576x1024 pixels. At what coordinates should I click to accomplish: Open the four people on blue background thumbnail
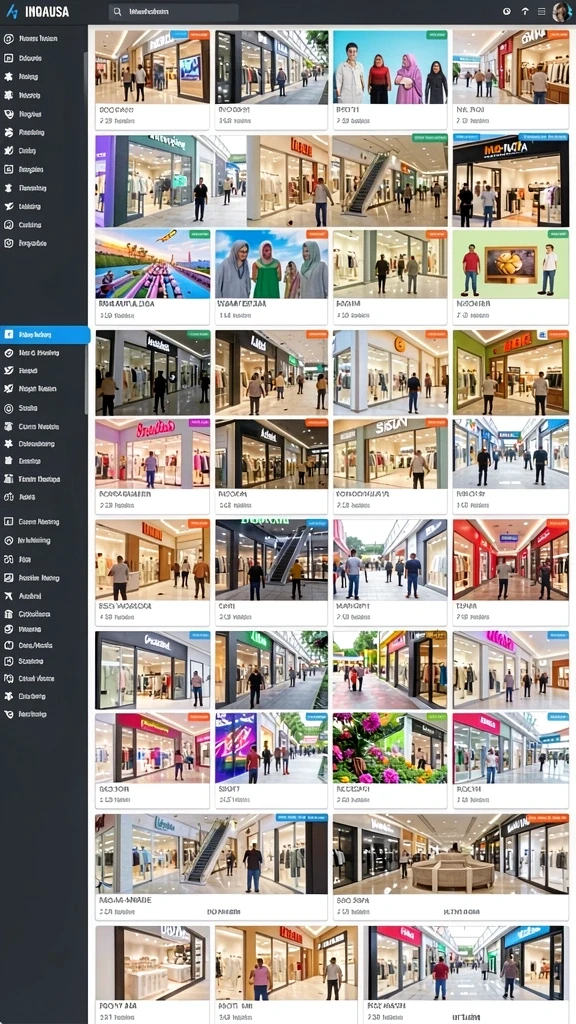click(390, 67)
